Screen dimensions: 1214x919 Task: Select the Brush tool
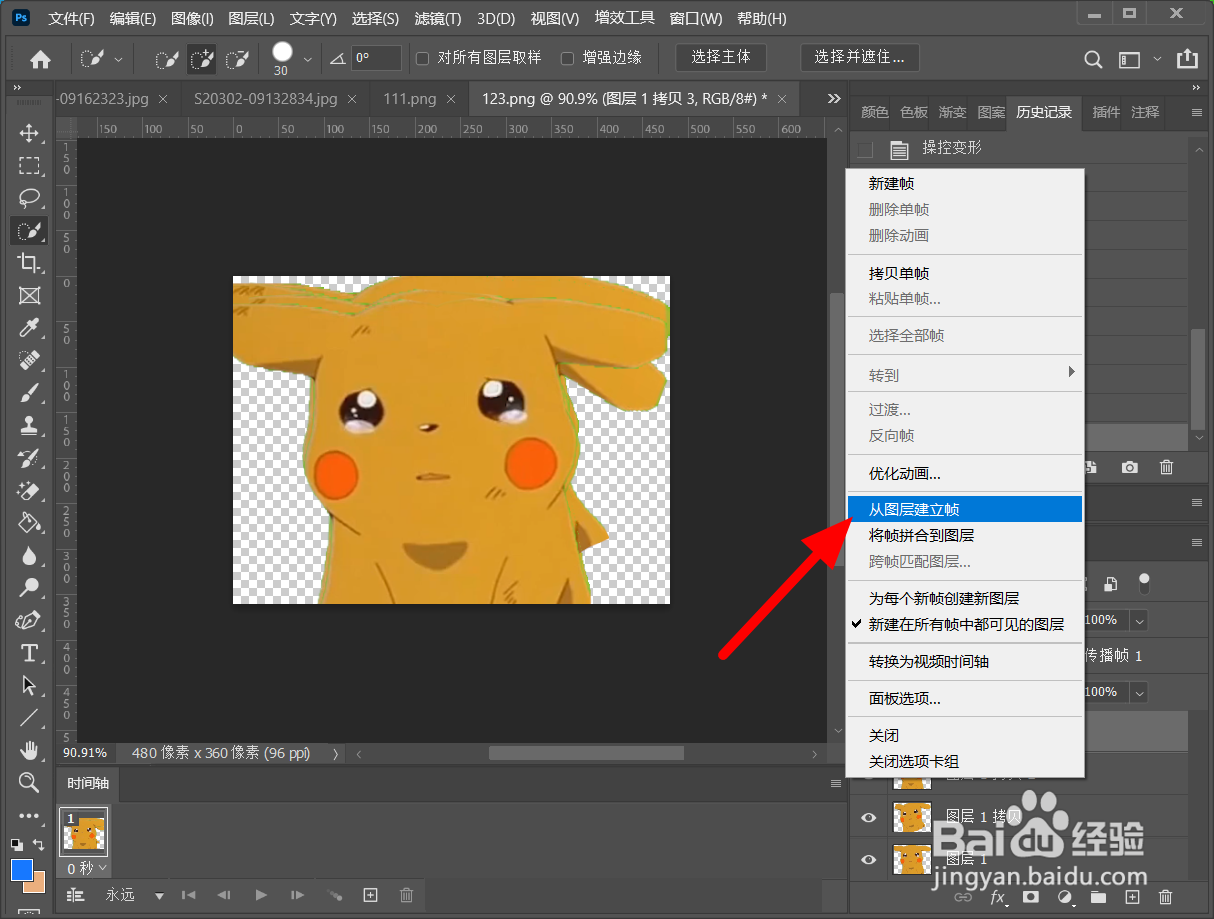pyautogui.click(x=29, y=392)
